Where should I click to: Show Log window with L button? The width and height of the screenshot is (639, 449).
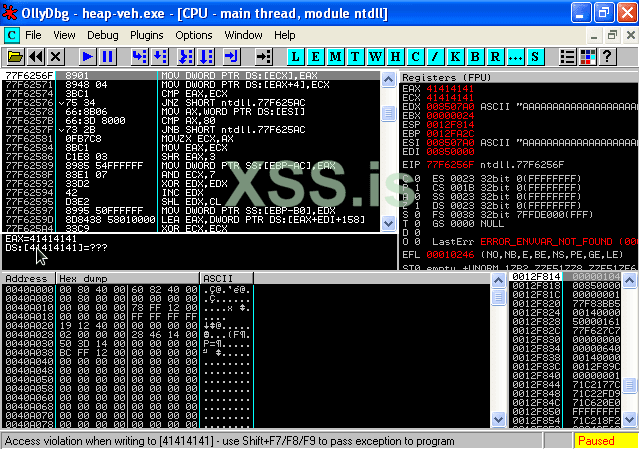(295, 57)
